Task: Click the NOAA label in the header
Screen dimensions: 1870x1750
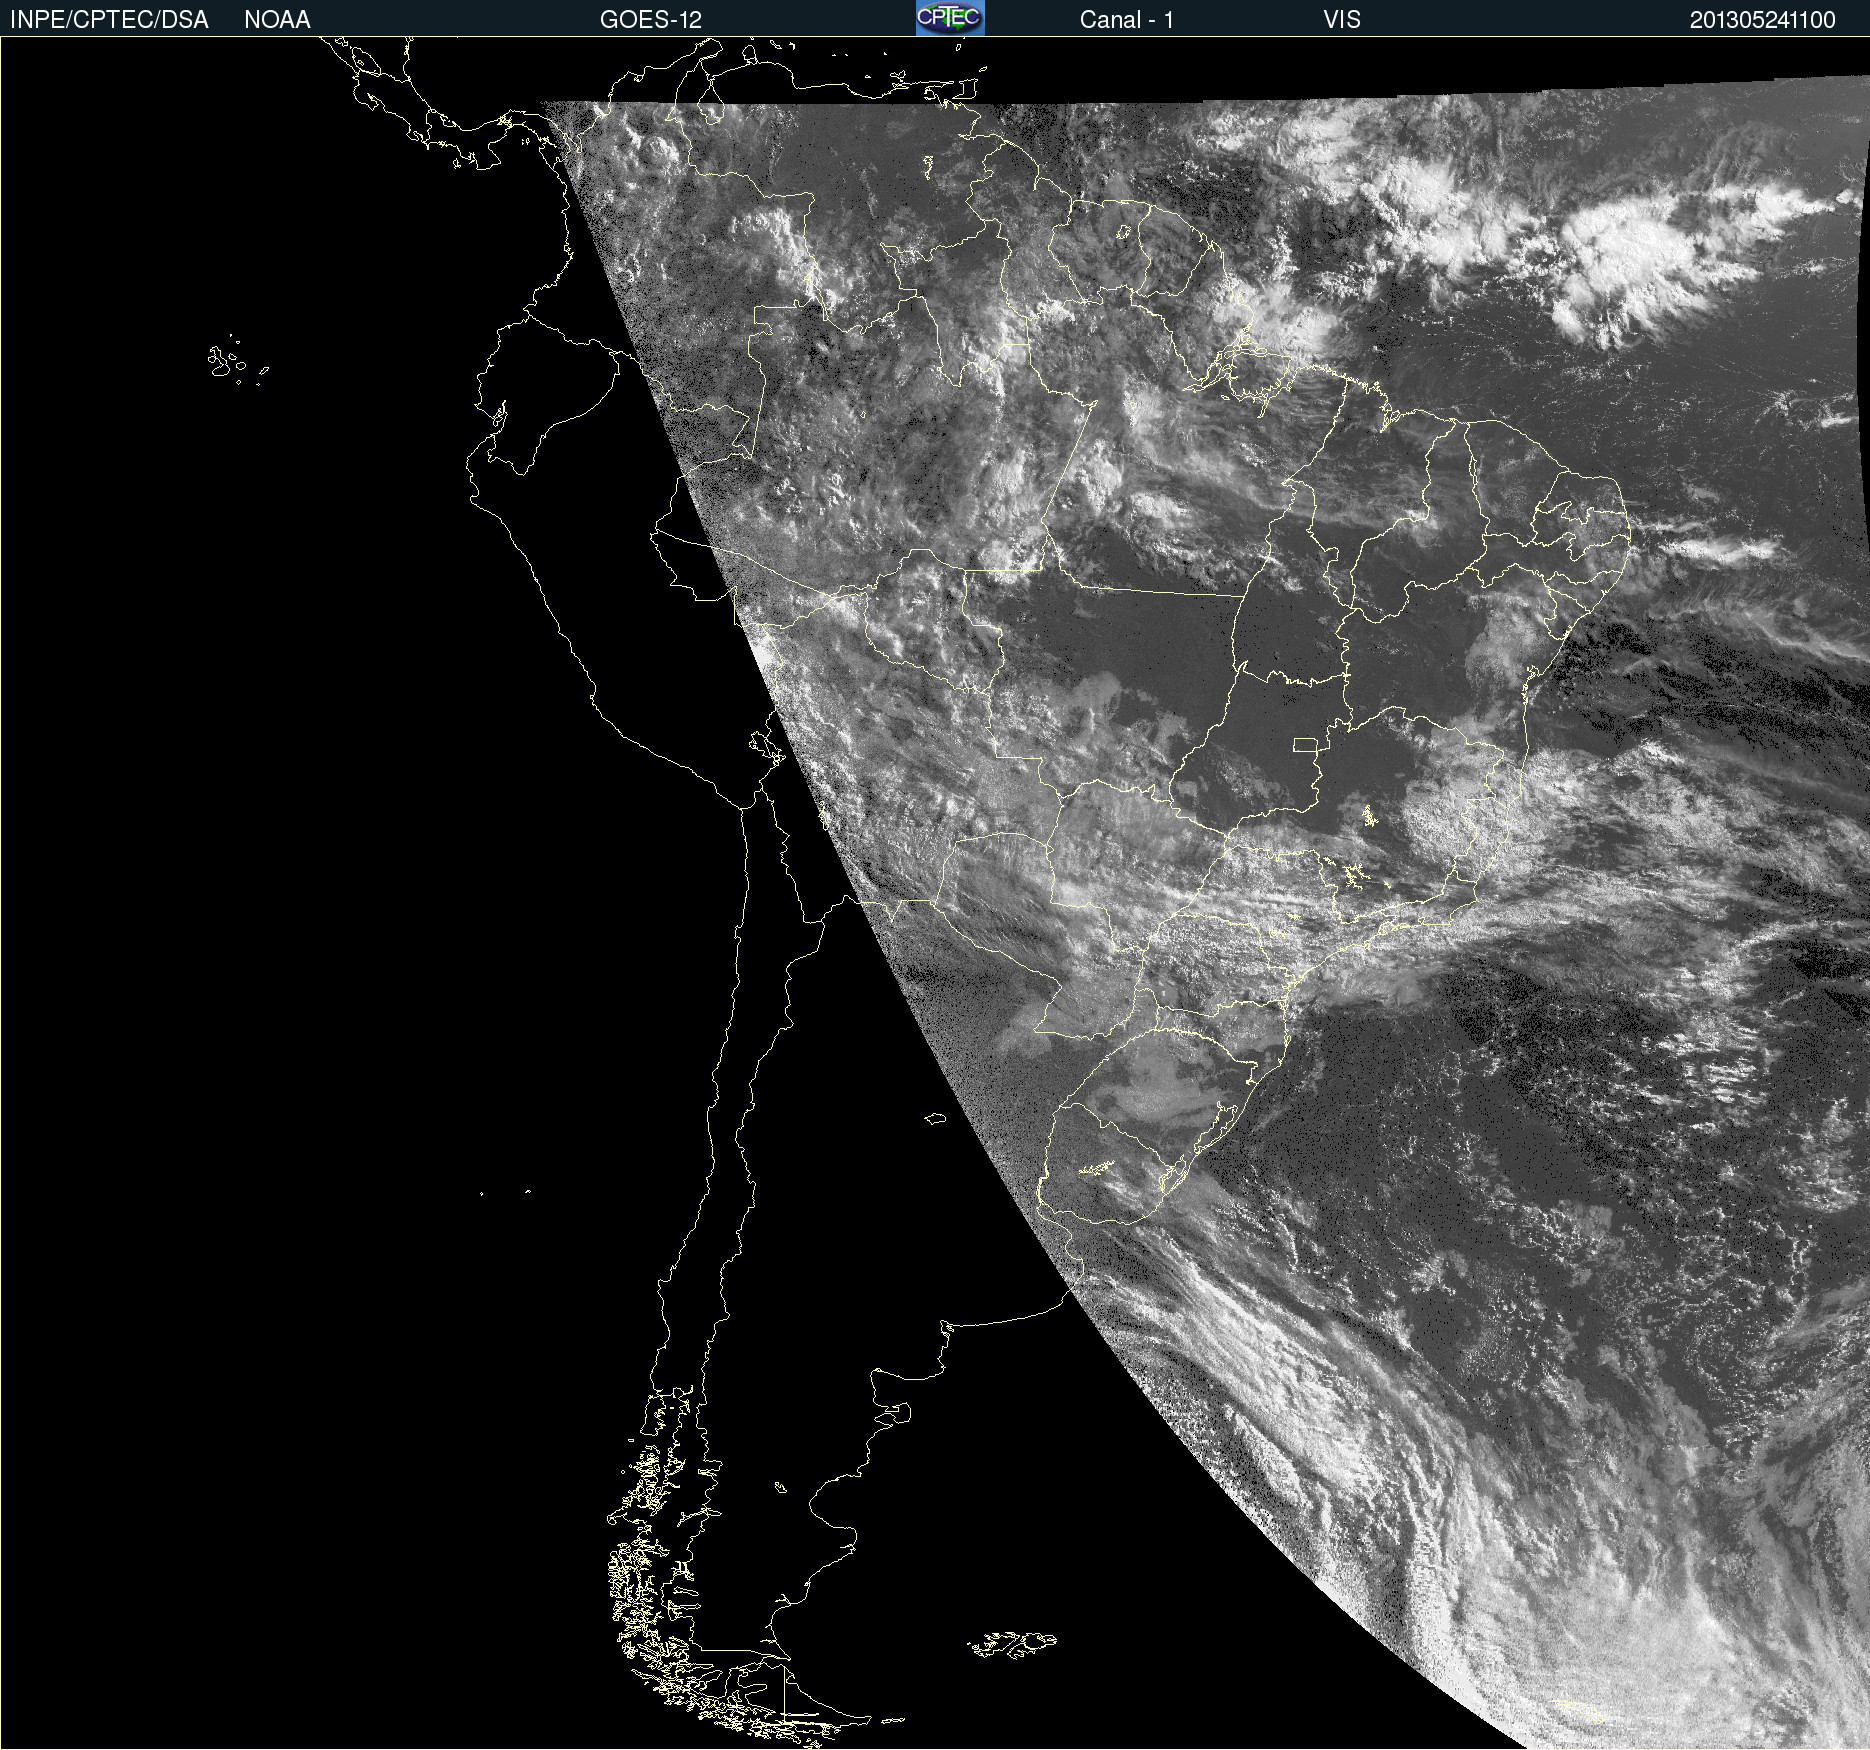Action: 277,20
